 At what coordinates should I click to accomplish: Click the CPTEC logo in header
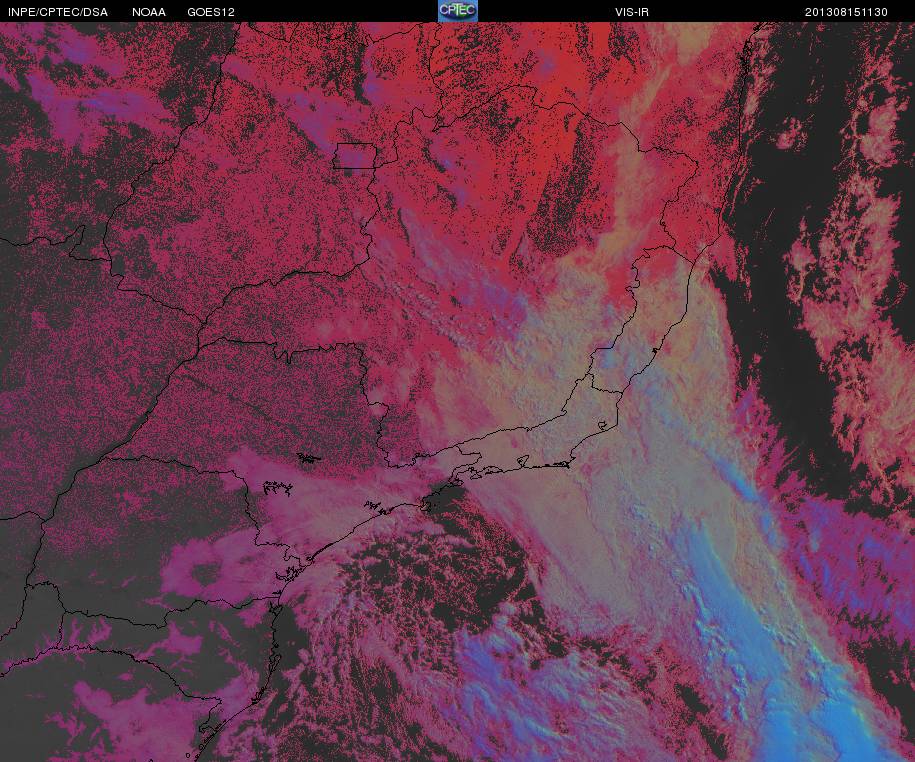click(x=458, y=11)
